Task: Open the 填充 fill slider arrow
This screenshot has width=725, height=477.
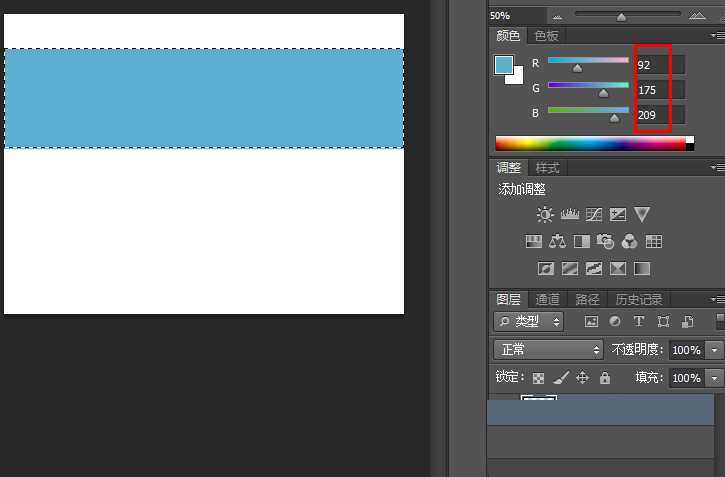Action: click(714, 378)
